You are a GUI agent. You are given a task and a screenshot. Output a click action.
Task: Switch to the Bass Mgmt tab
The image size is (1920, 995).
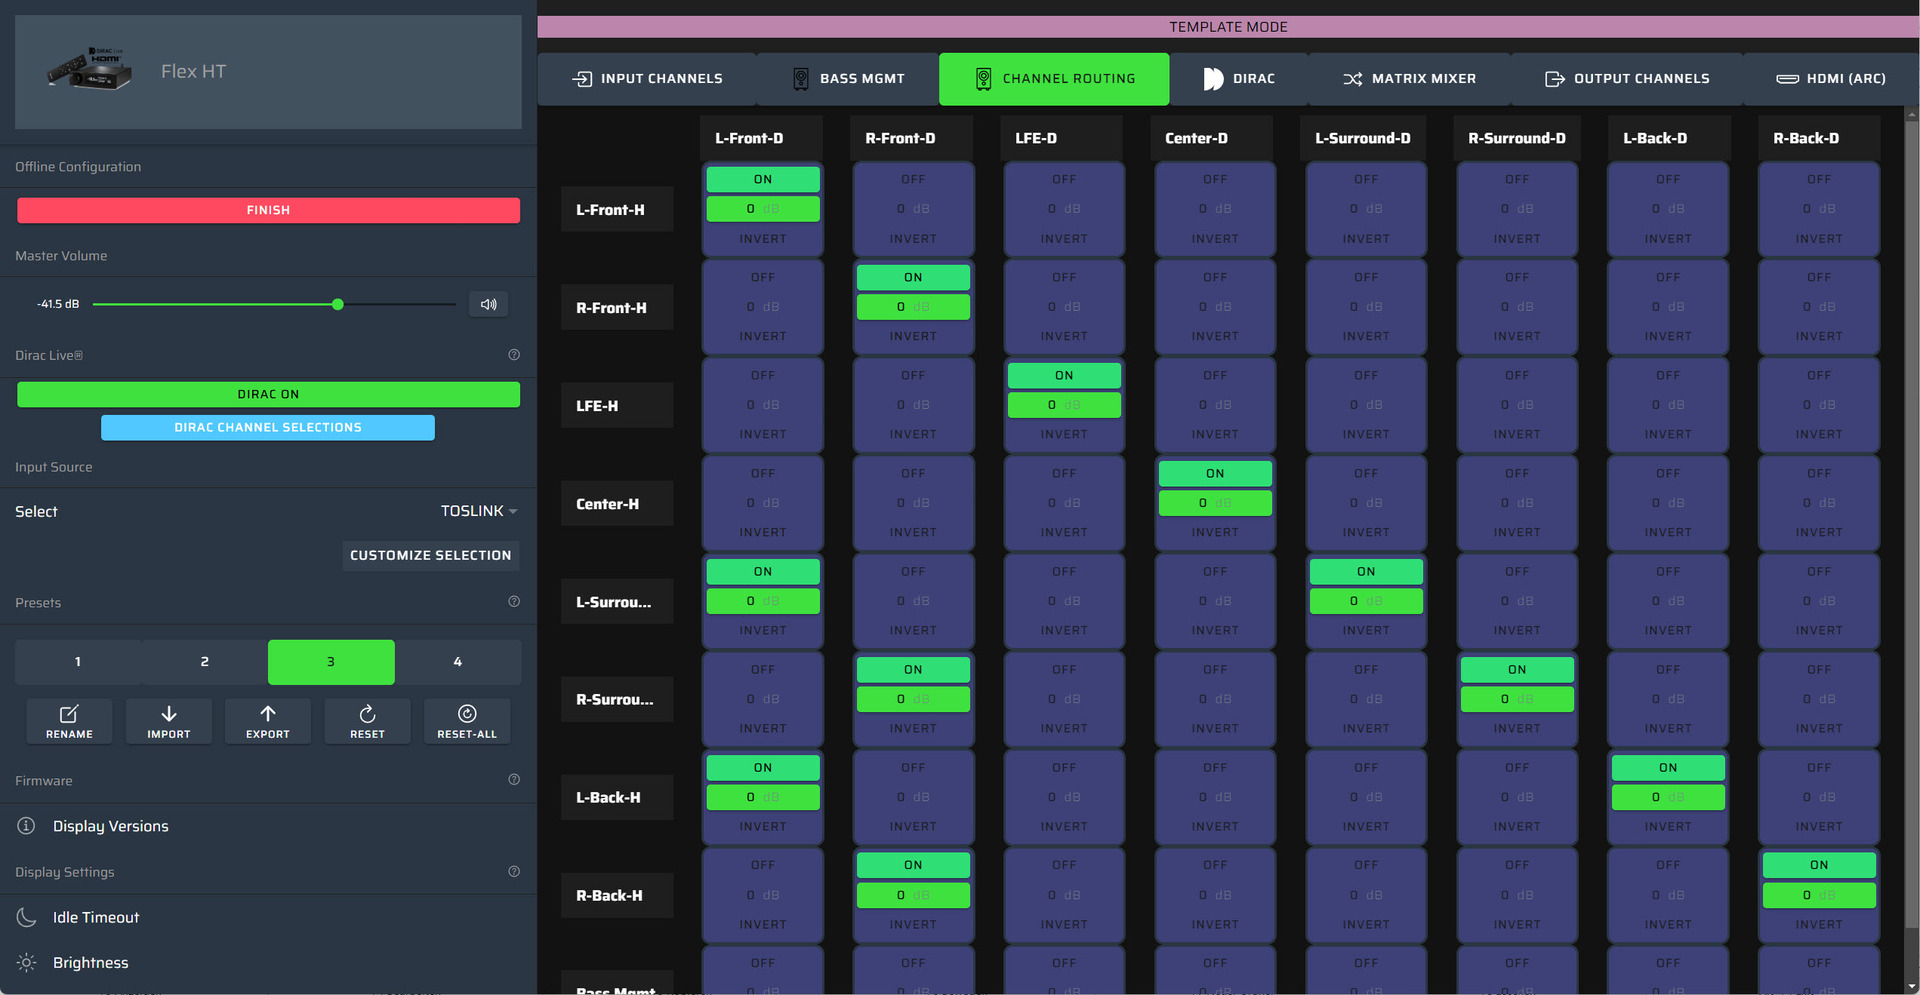[848, 79]
